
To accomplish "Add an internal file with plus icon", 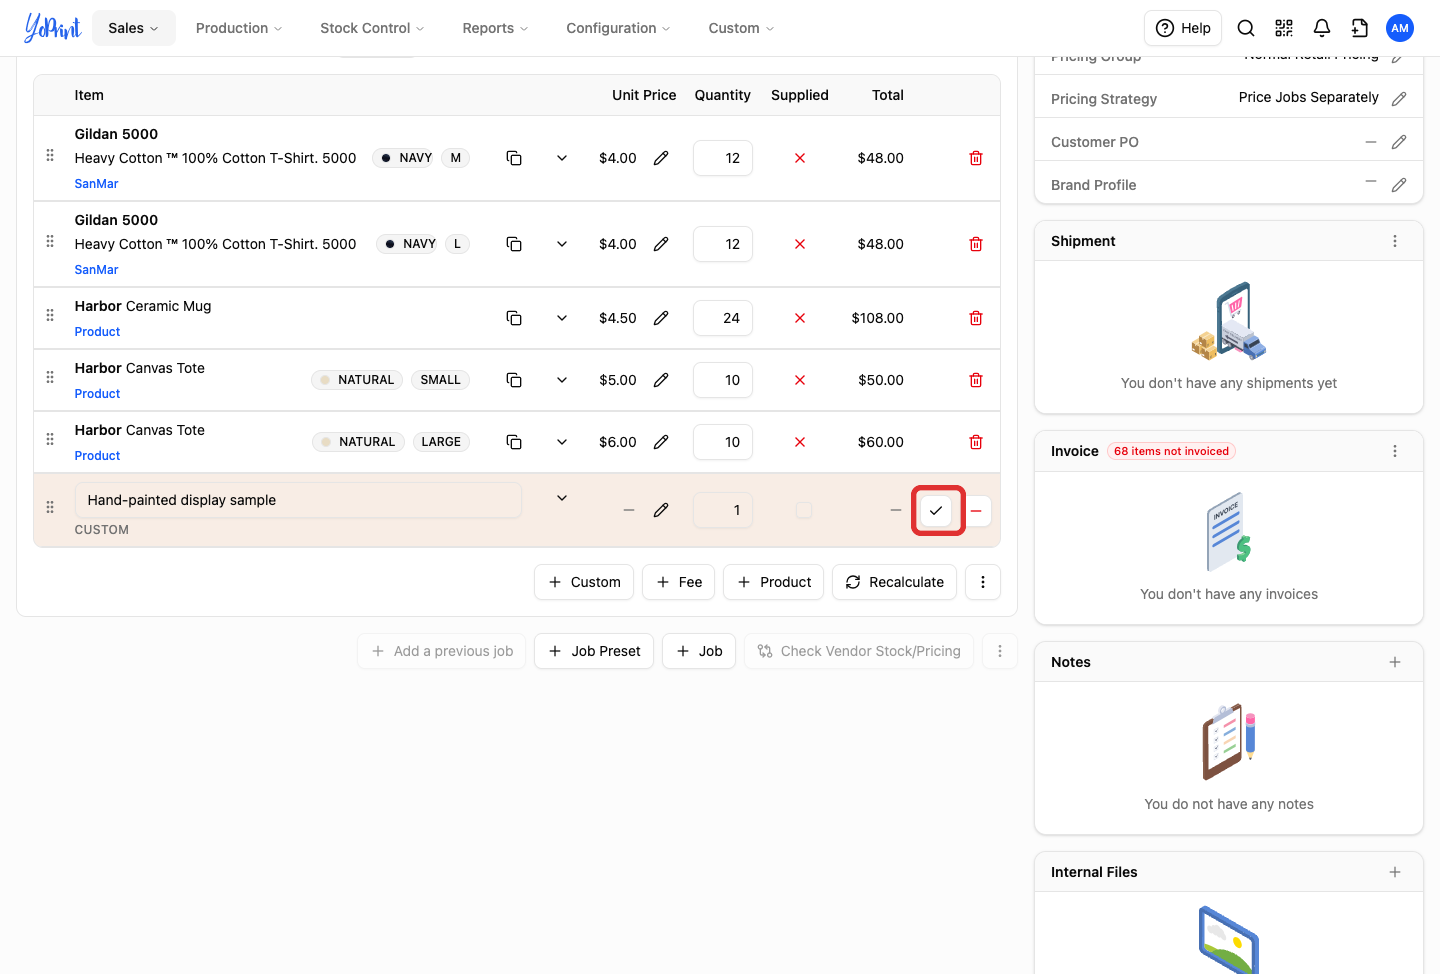I will click(x=1395, y=872).
